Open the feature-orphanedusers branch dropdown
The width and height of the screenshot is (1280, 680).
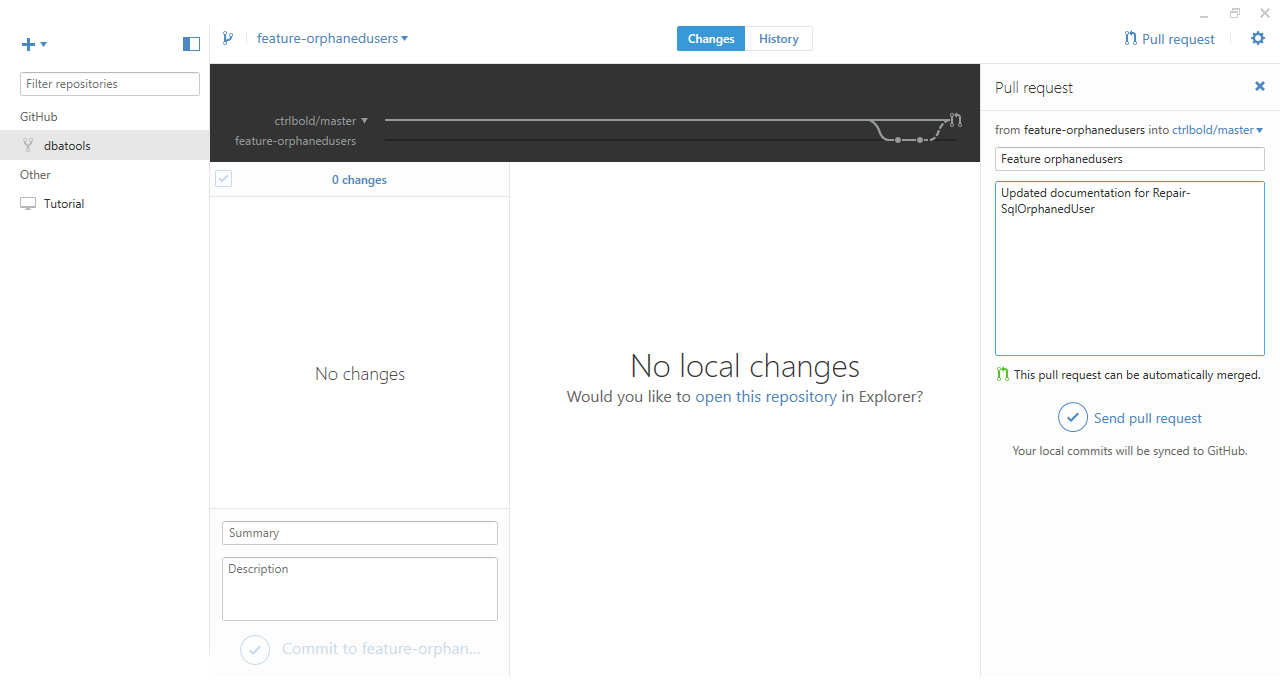click(332, 39)
